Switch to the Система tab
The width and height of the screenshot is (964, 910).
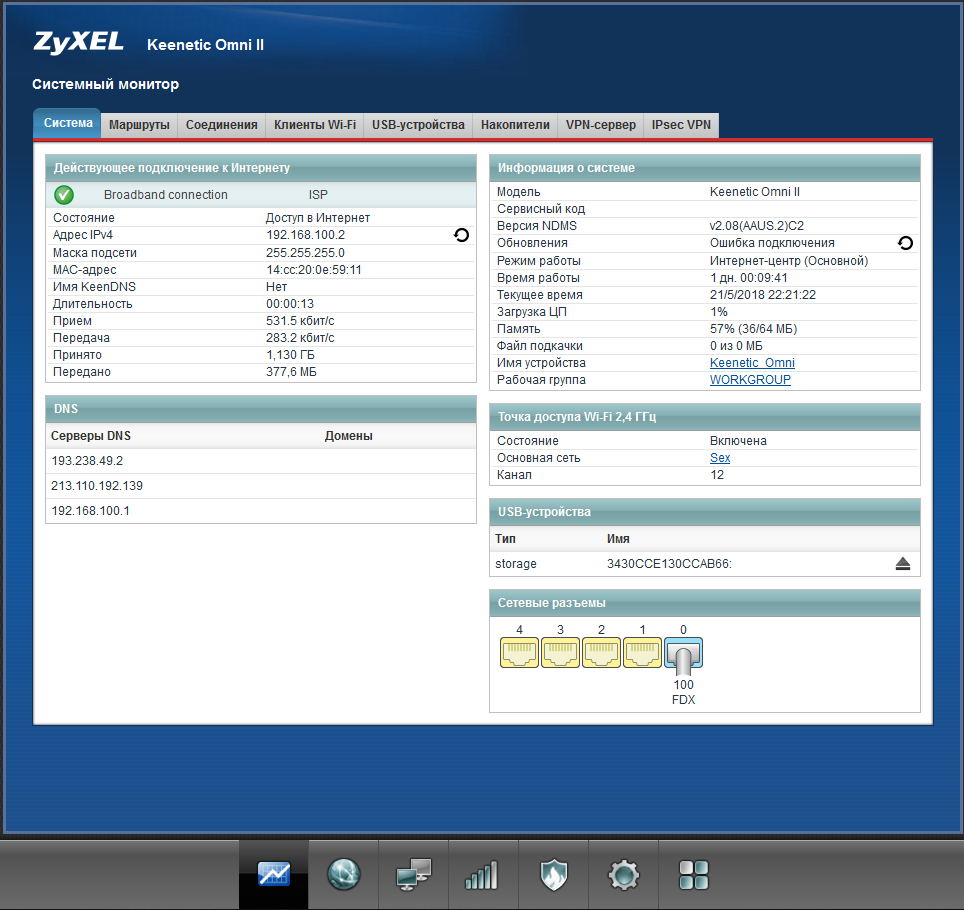click(68, 124)
